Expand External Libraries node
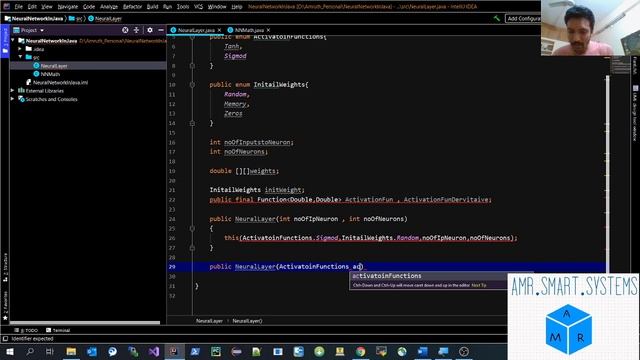 coord(13,91)
